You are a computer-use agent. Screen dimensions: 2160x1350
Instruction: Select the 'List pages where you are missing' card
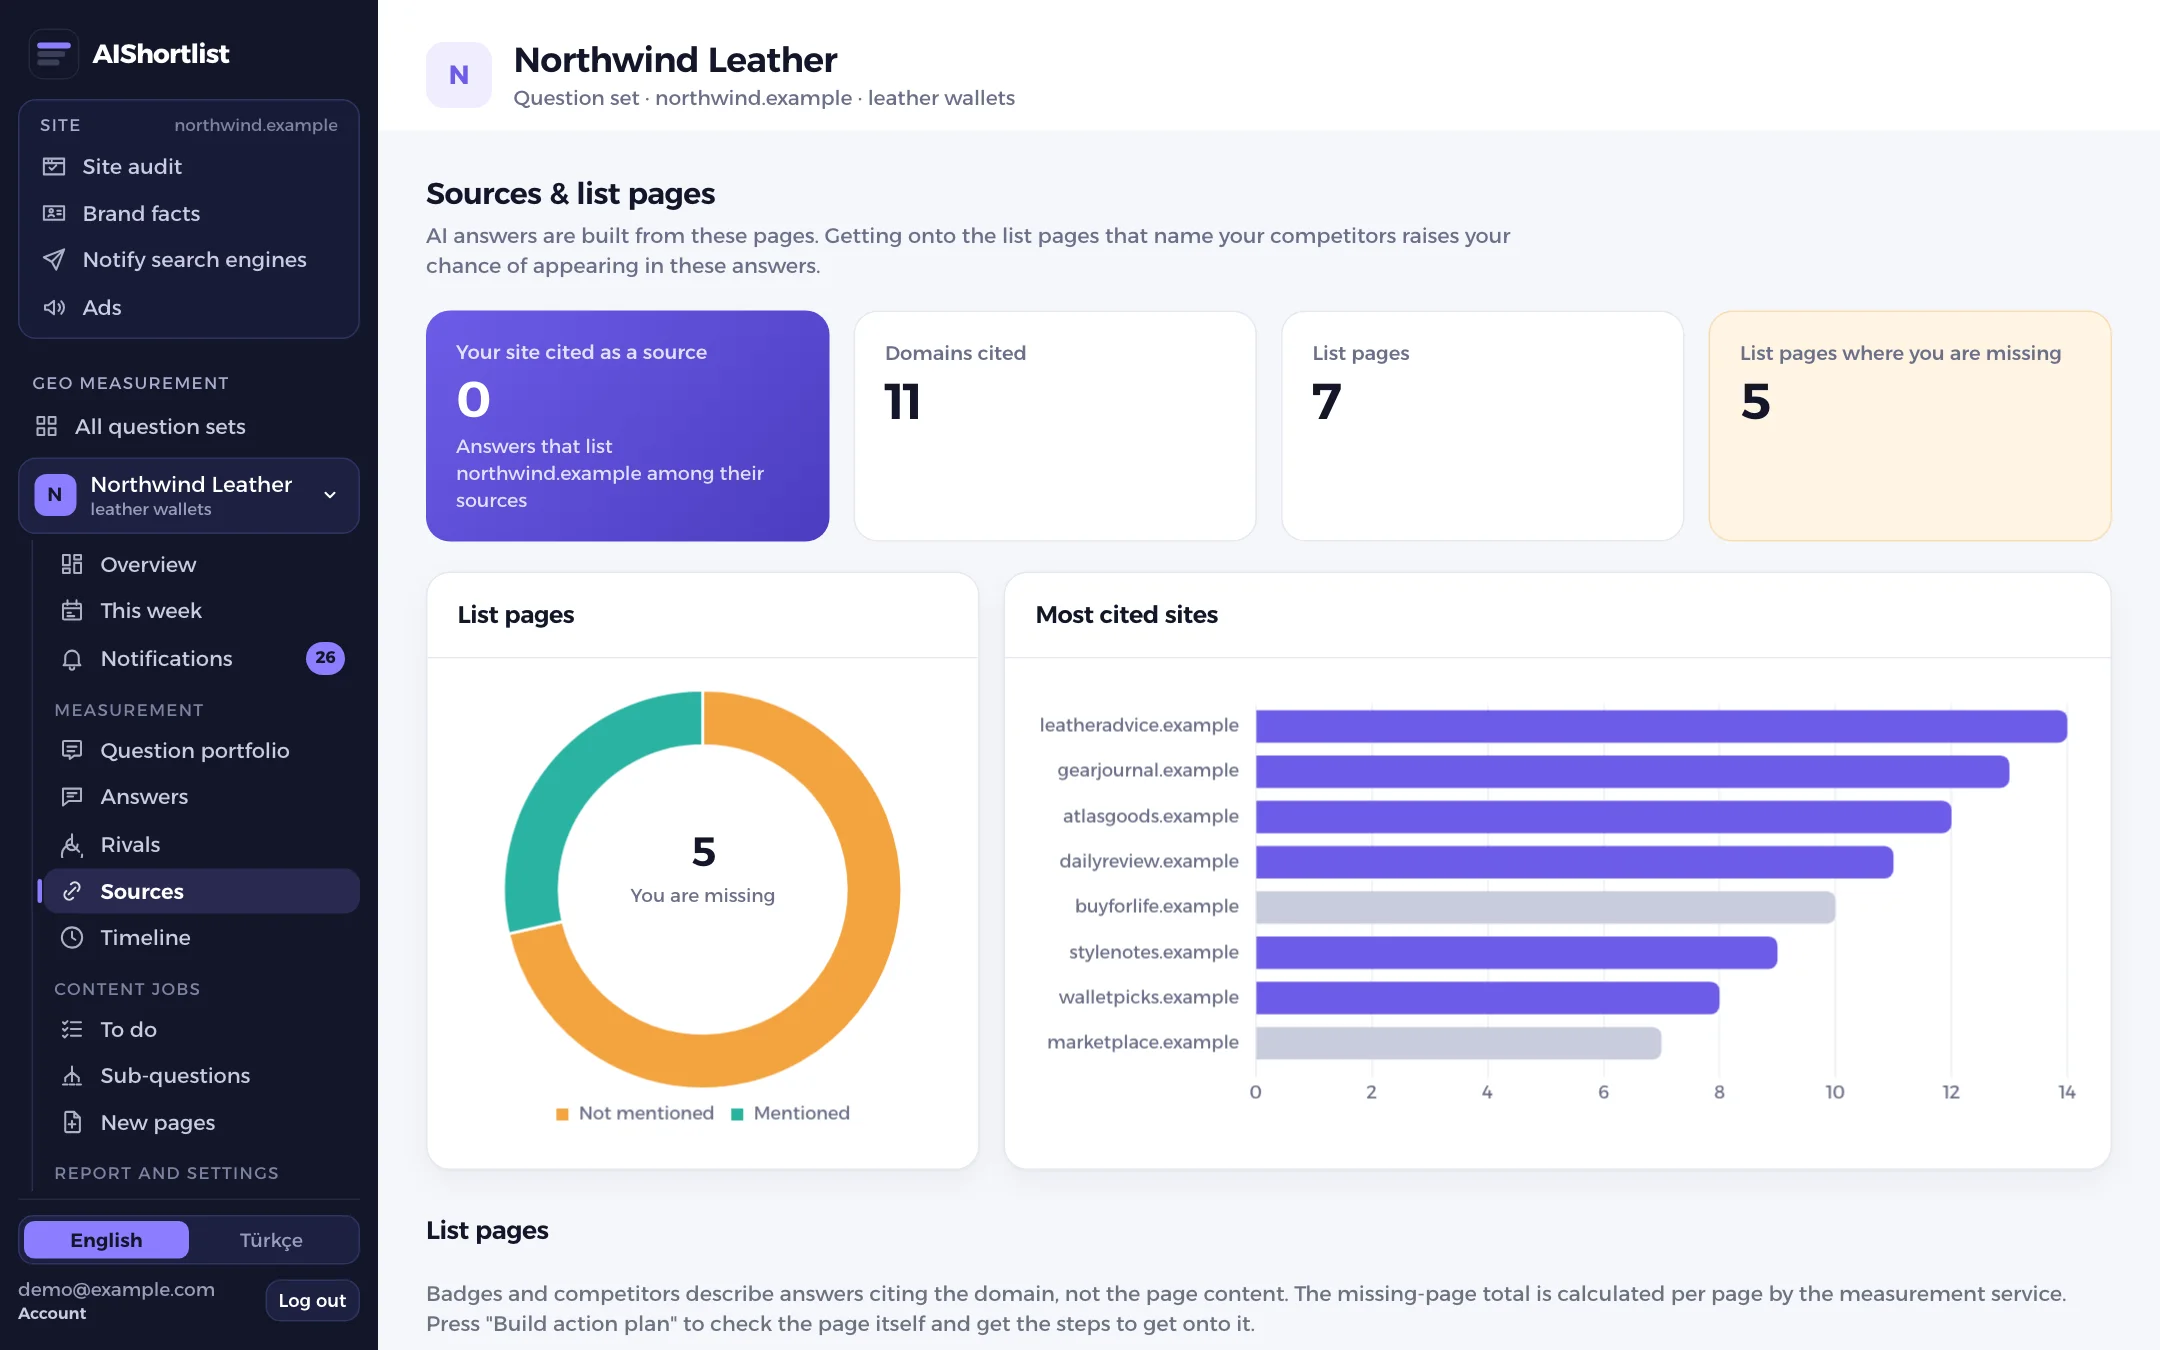pyautogui.click(x=1909, y=426)
